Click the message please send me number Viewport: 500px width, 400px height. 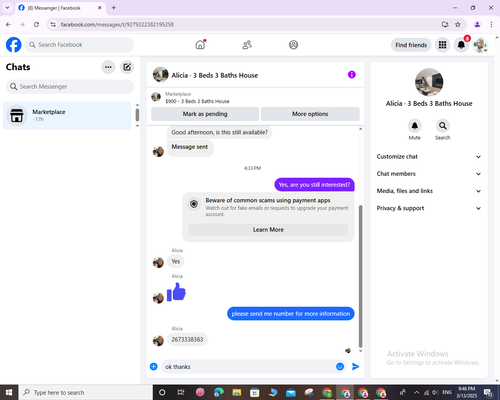tap(291, 314)
